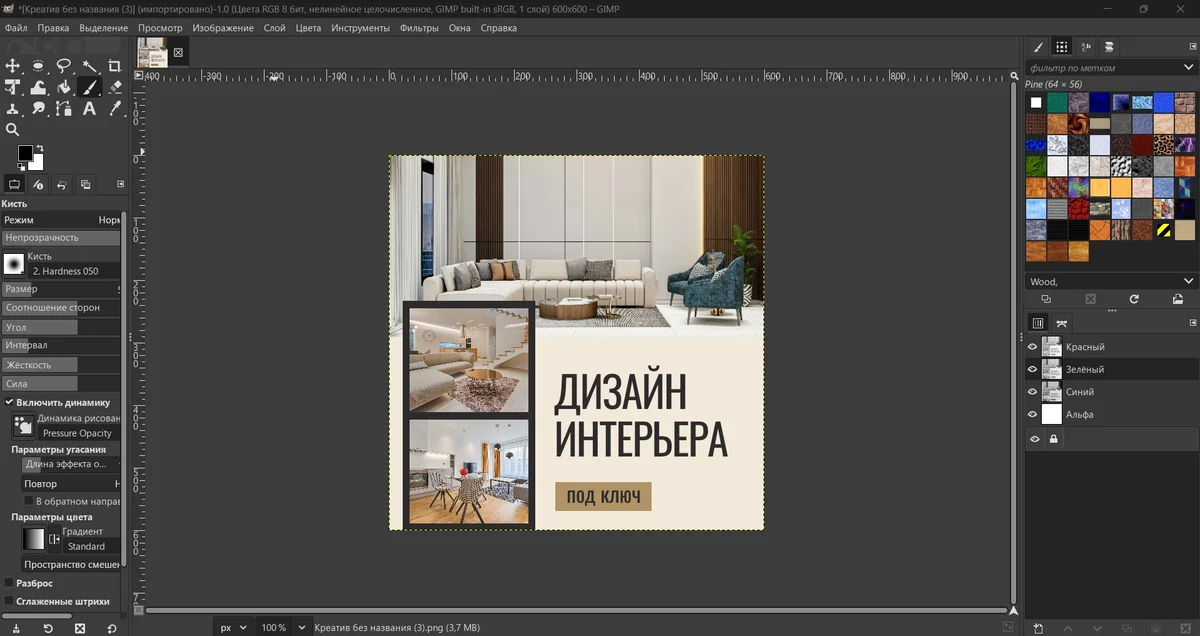The image size is (1200, 636).
Task: Enable the Сглаженные штрихи checkbox
Action: 9,601
